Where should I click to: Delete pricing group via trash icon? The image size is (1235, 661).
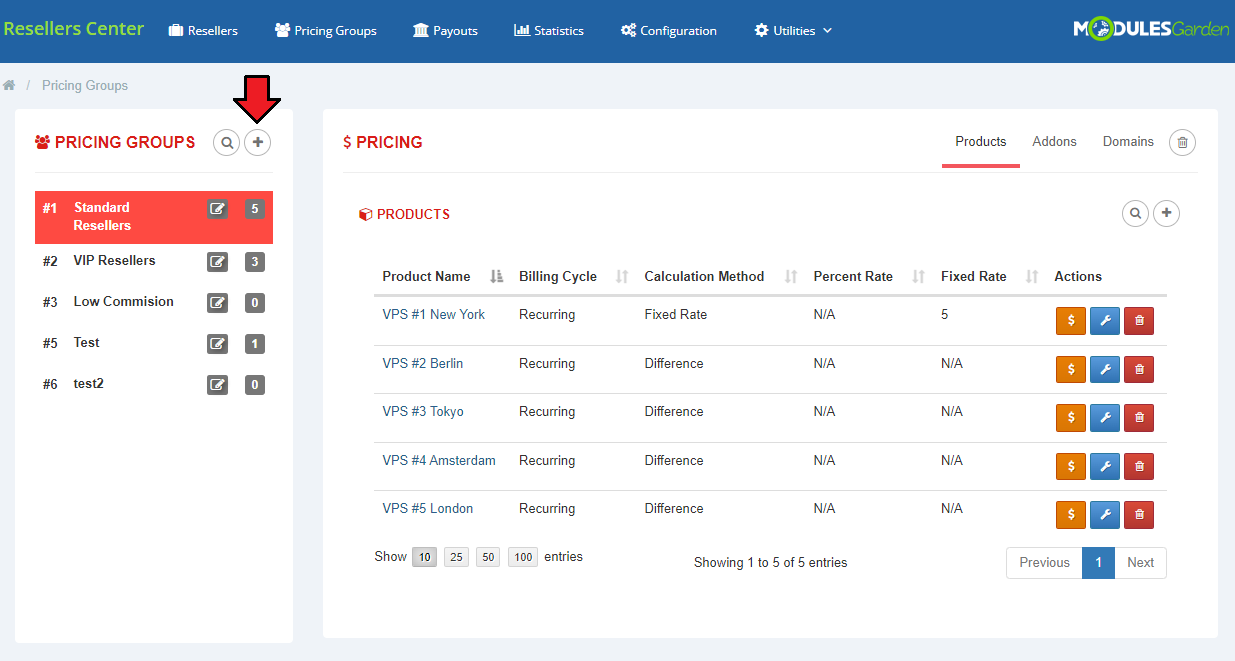[1182, 143]
